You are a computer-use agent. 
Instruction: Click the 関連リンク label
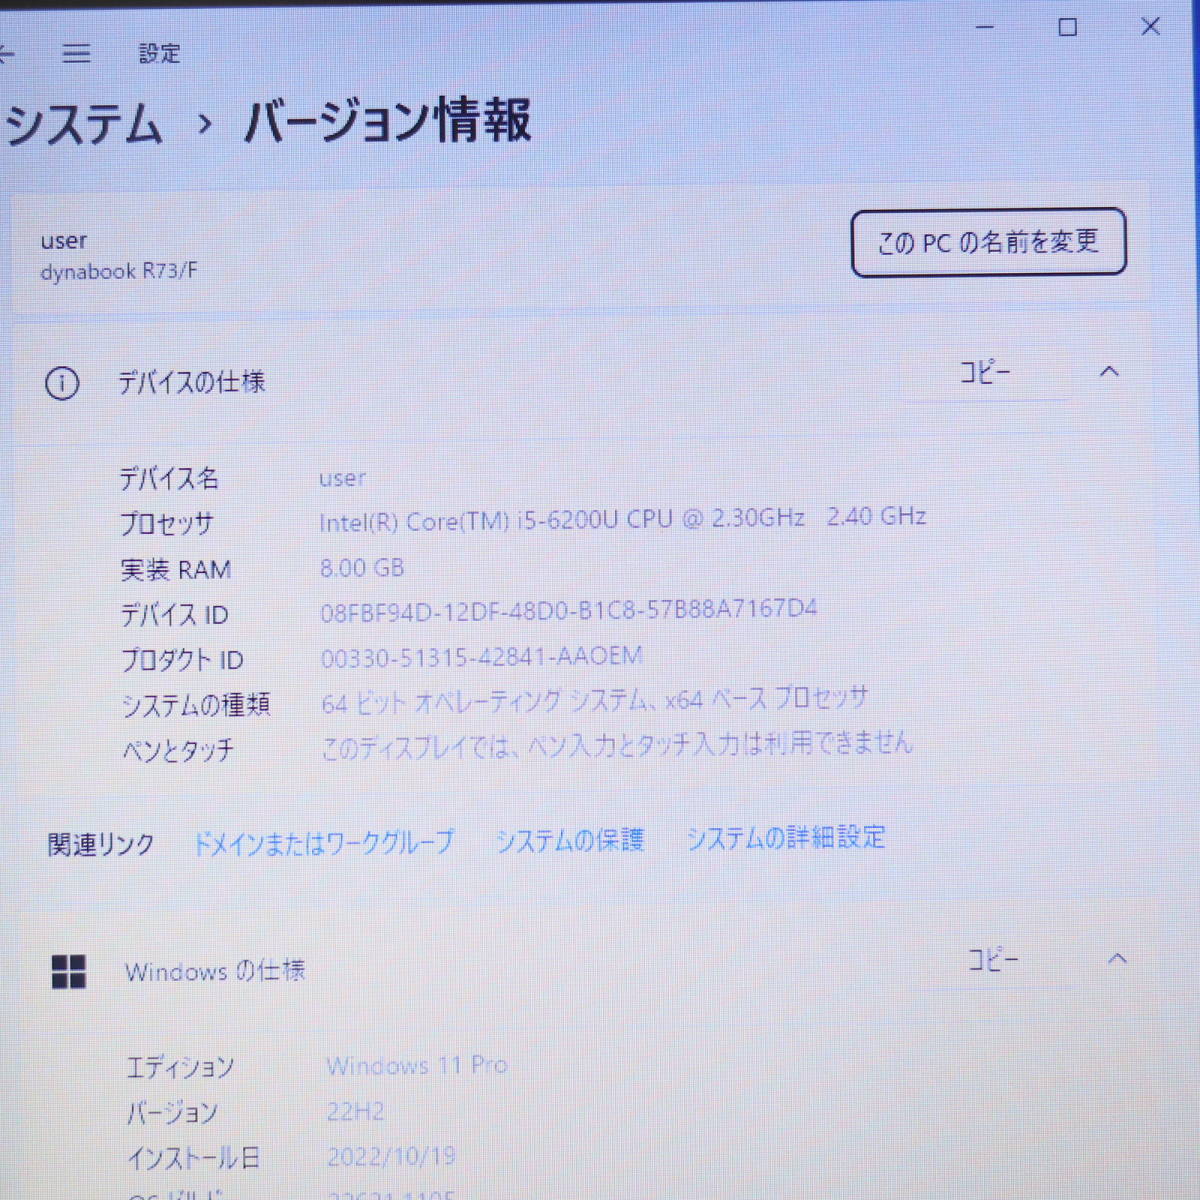click(102, 845)
